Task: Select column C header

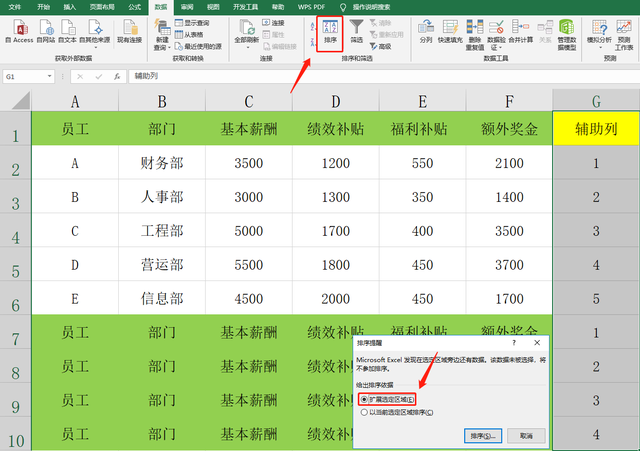Action: click(x=249, y=101)
